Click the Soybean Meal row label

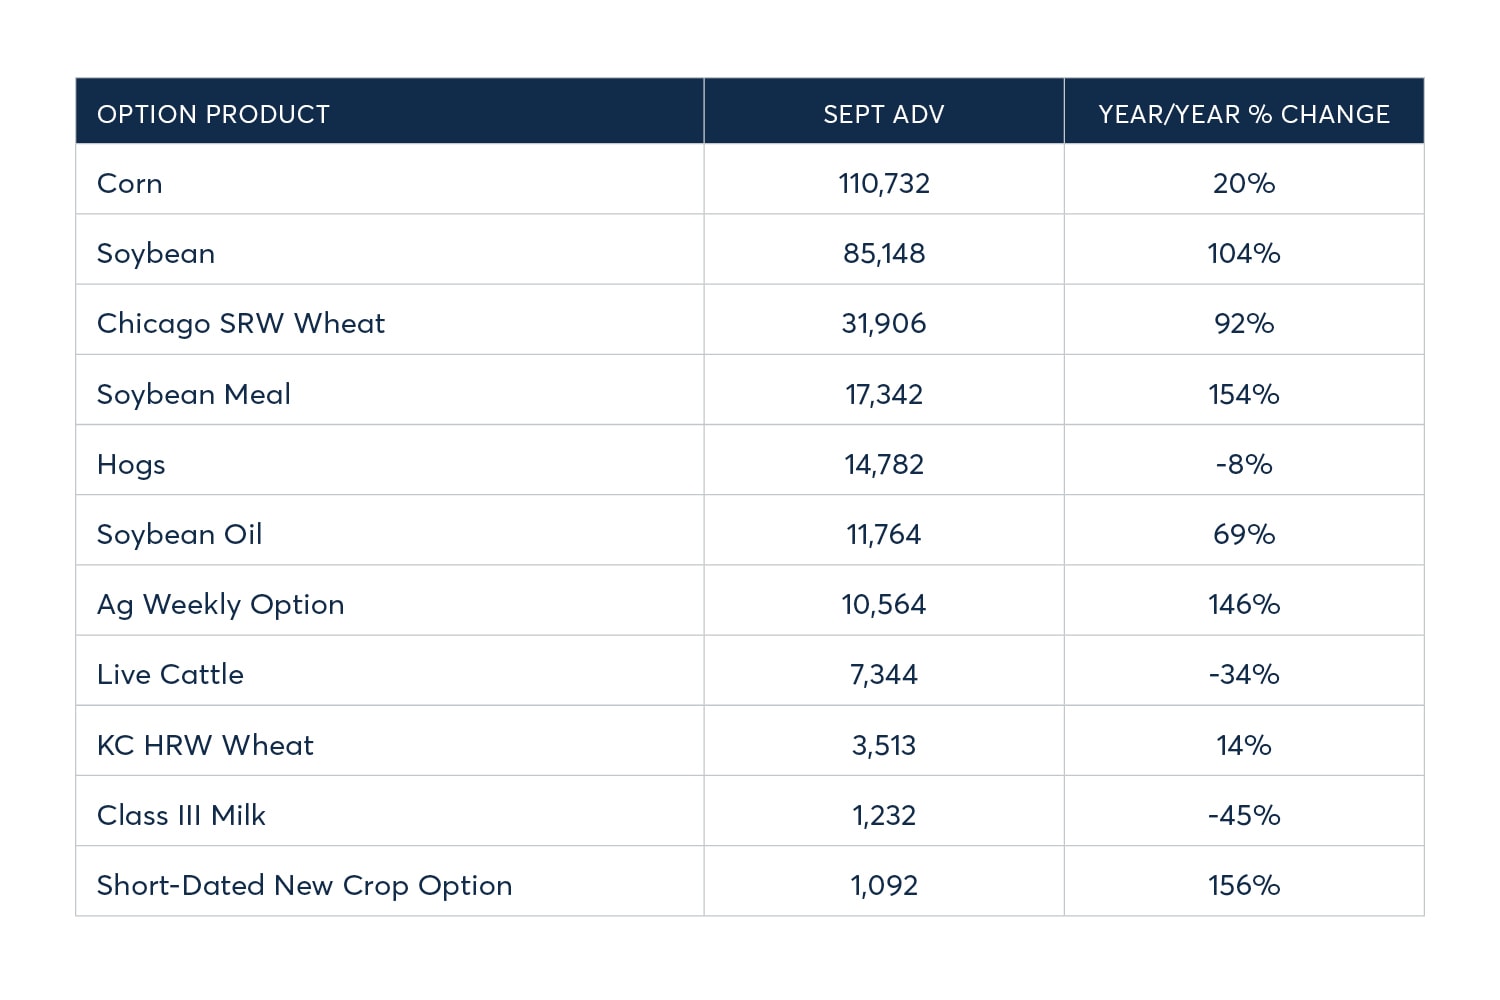(194, 394)
